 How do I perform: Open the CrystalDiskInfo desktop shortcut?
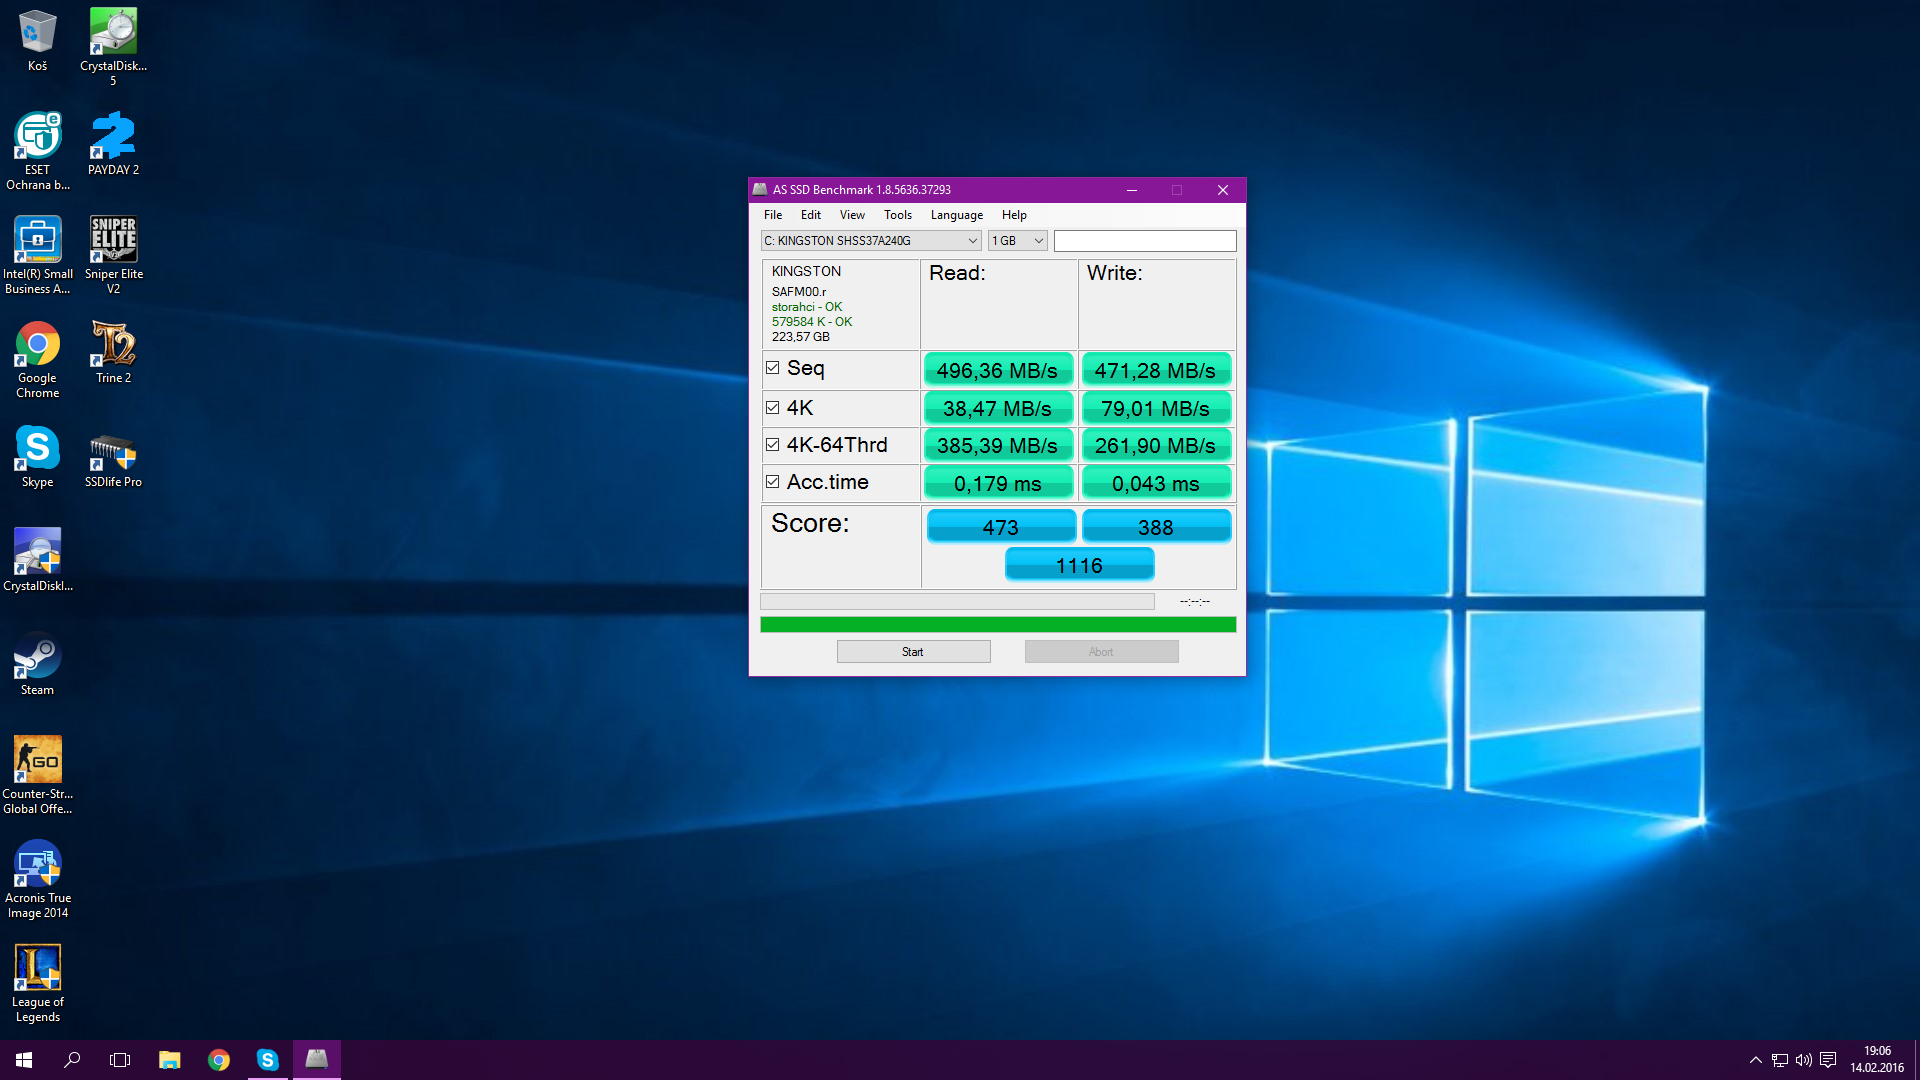coord(37,560)
